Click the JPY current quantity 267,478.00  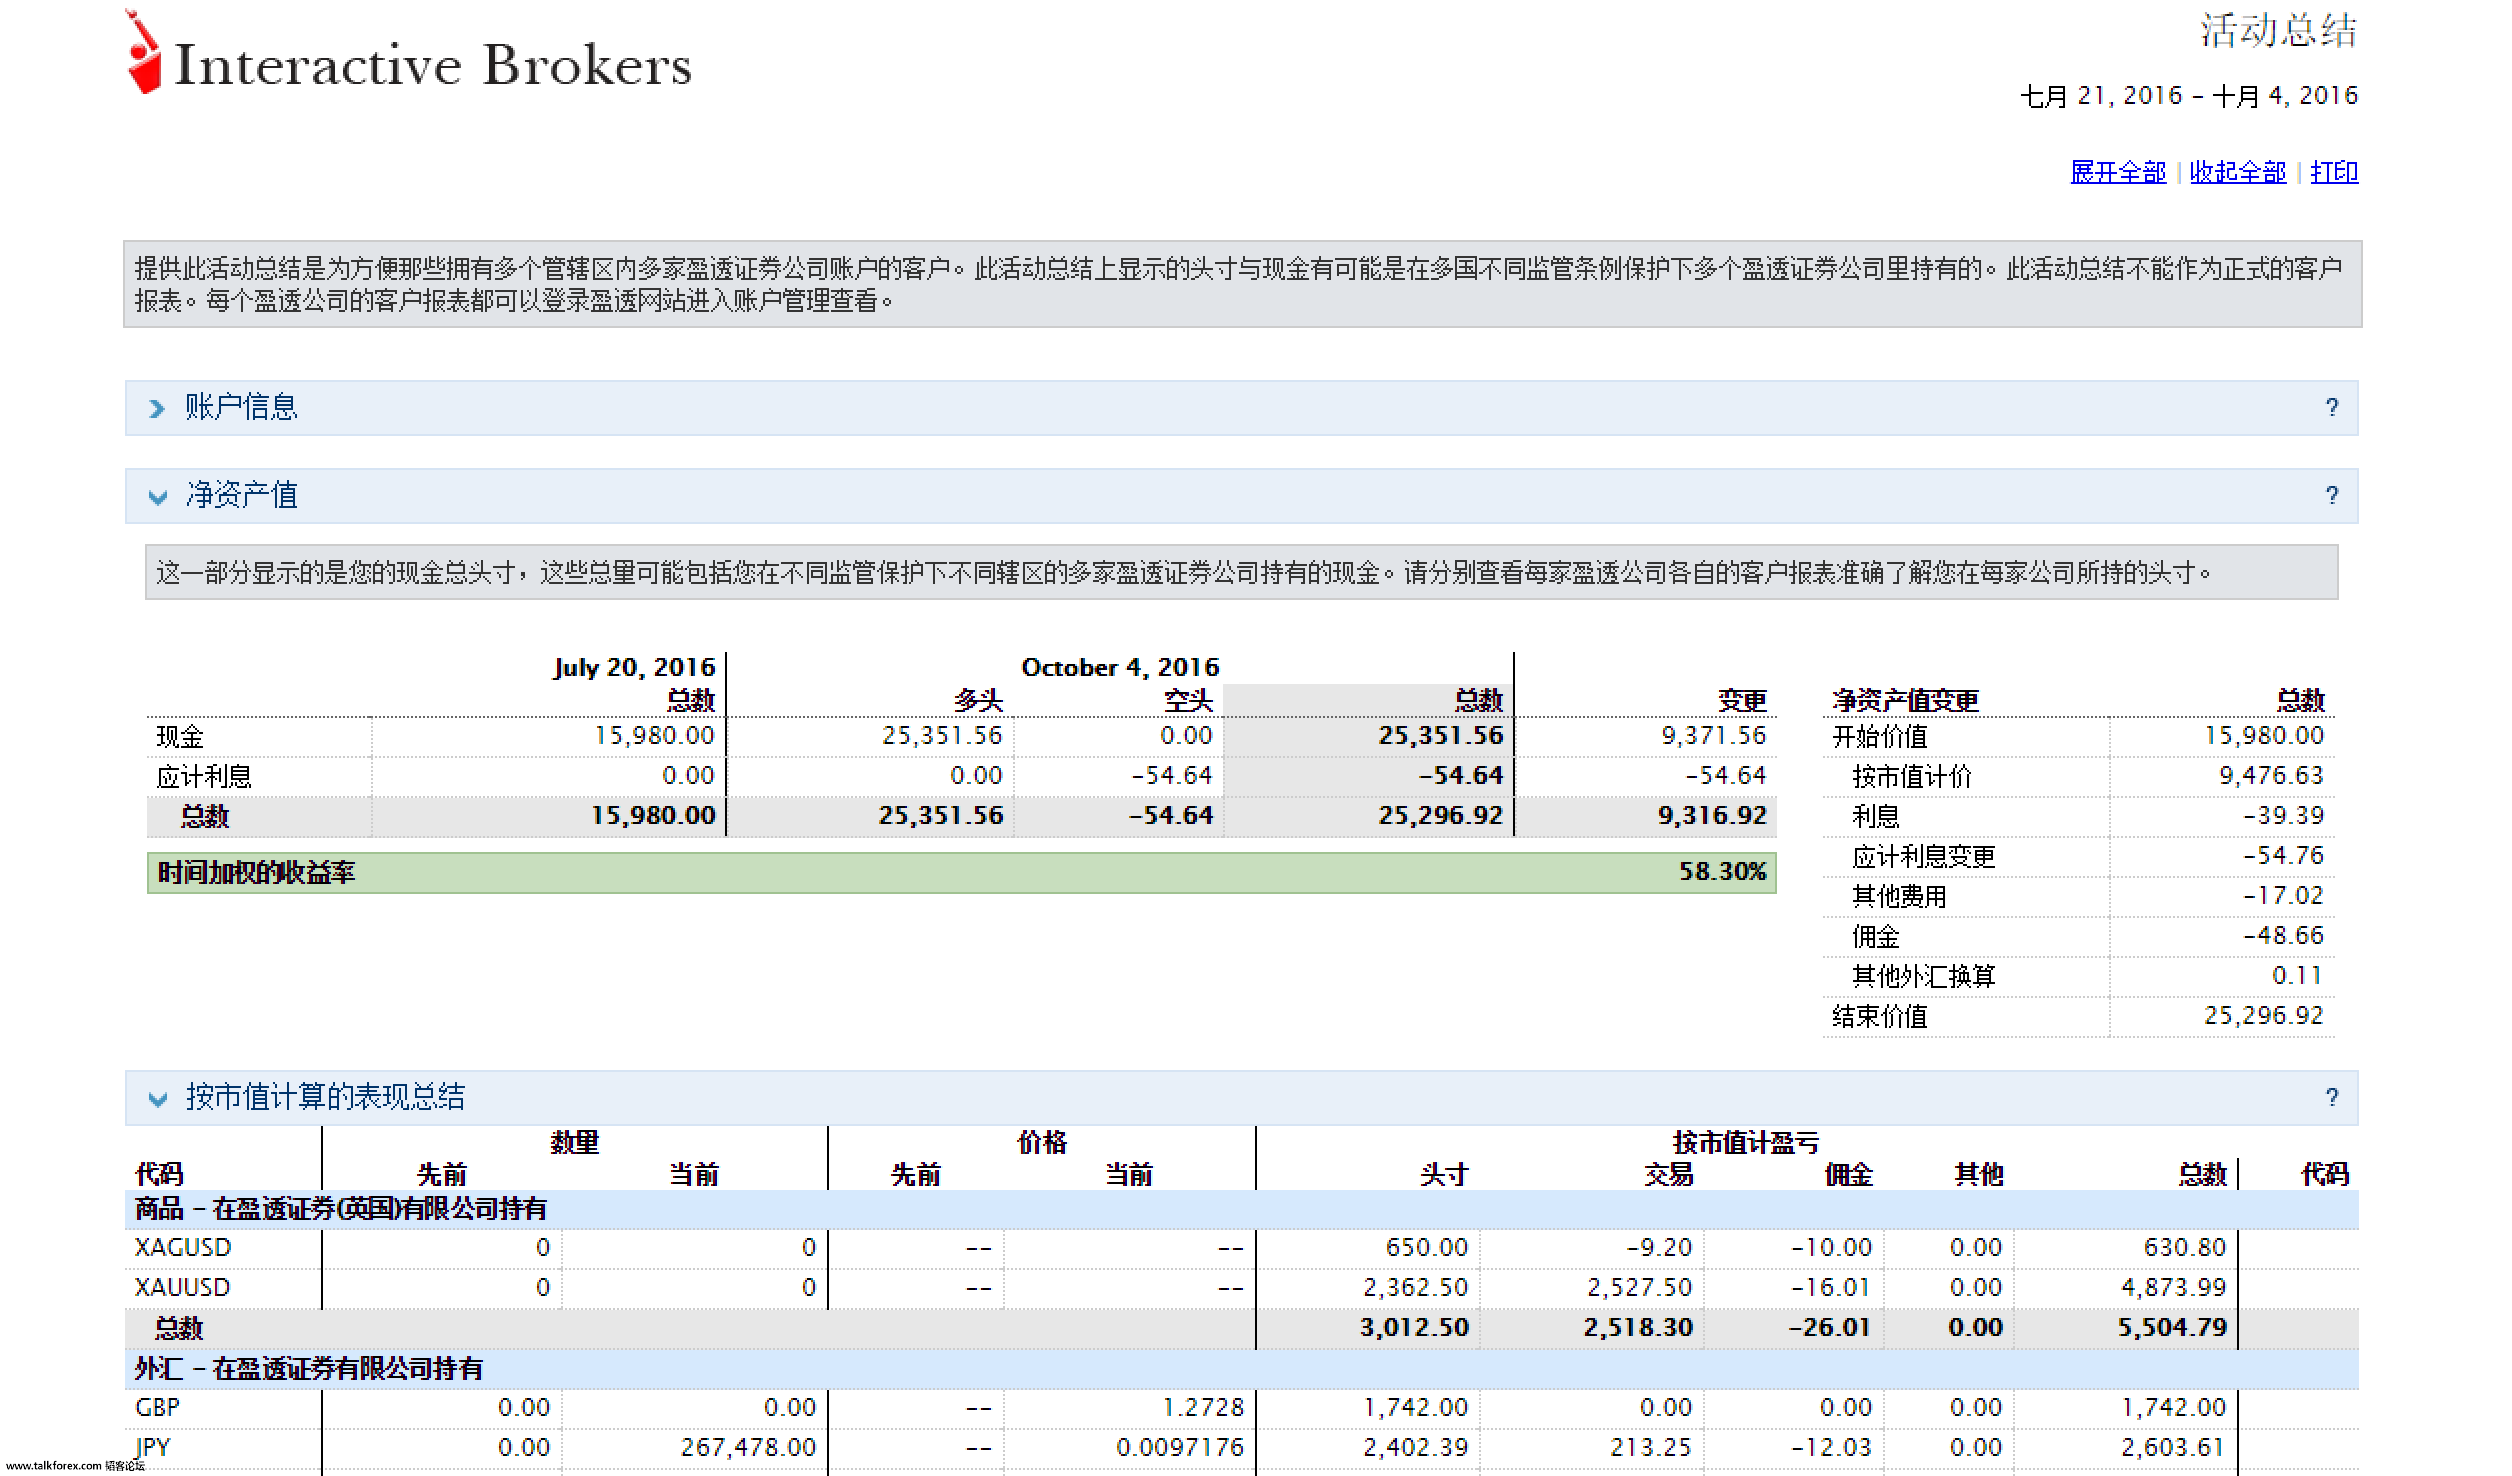click(748, 1447)
